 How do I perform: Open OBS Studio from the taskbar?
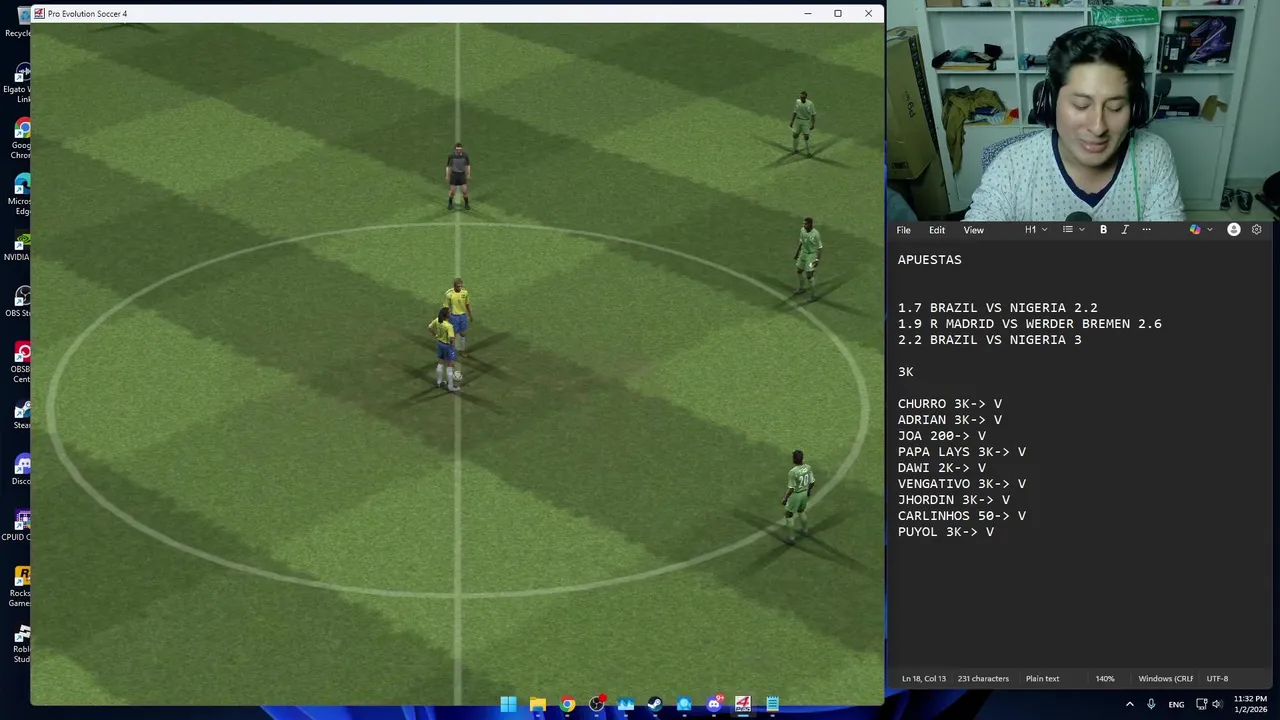click(x=597, y=704)
